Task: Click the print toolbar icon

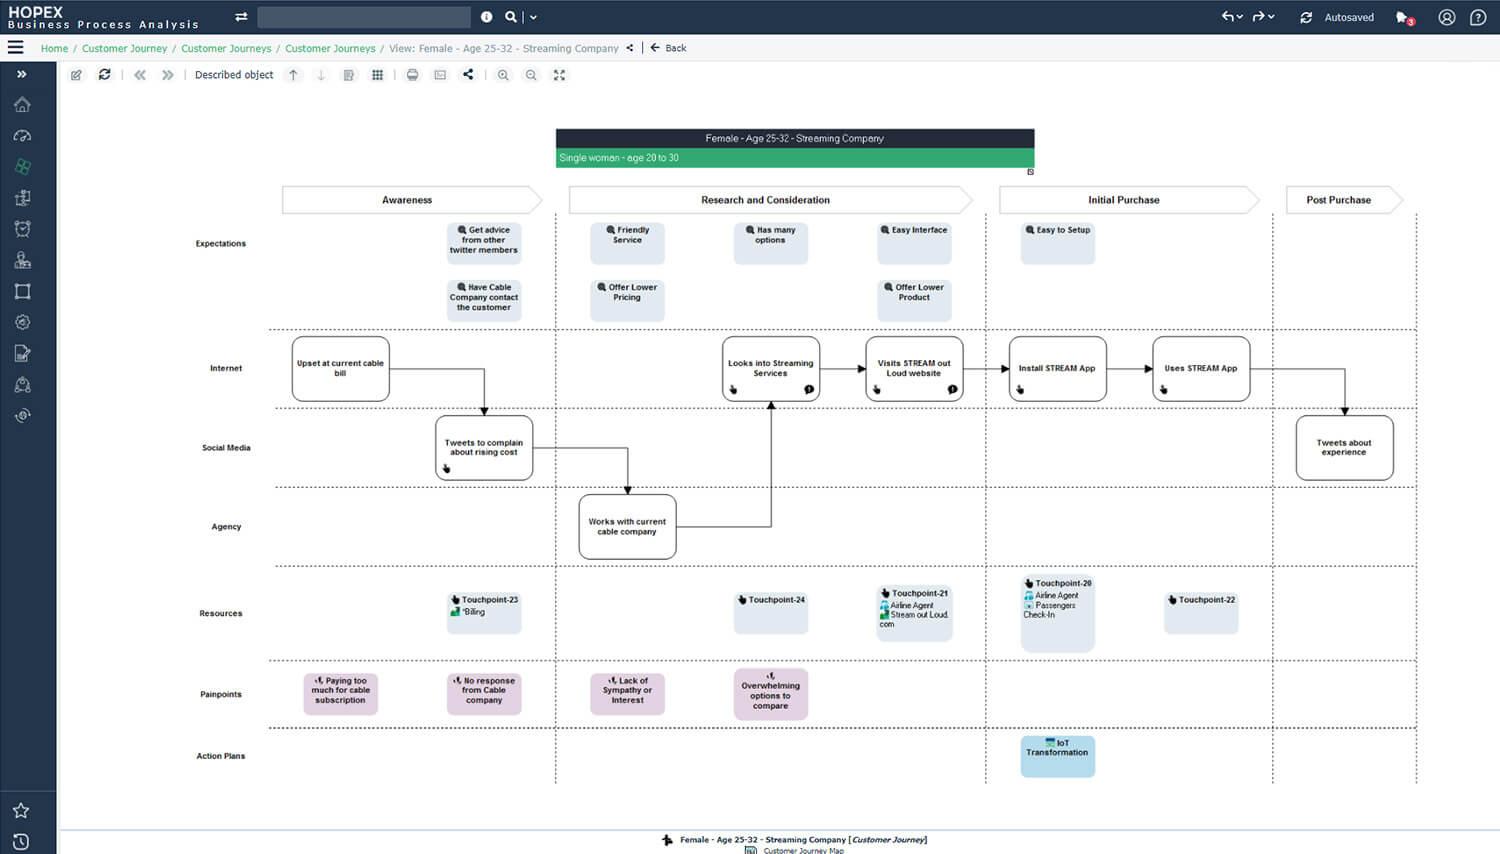Action: 412,75
